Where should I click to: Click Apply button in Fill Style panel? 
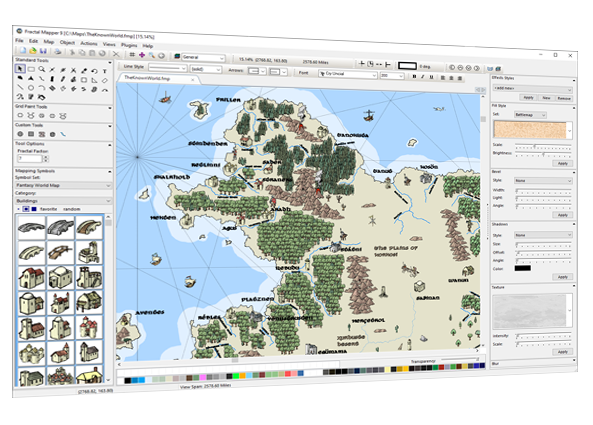tap(563, 163)
